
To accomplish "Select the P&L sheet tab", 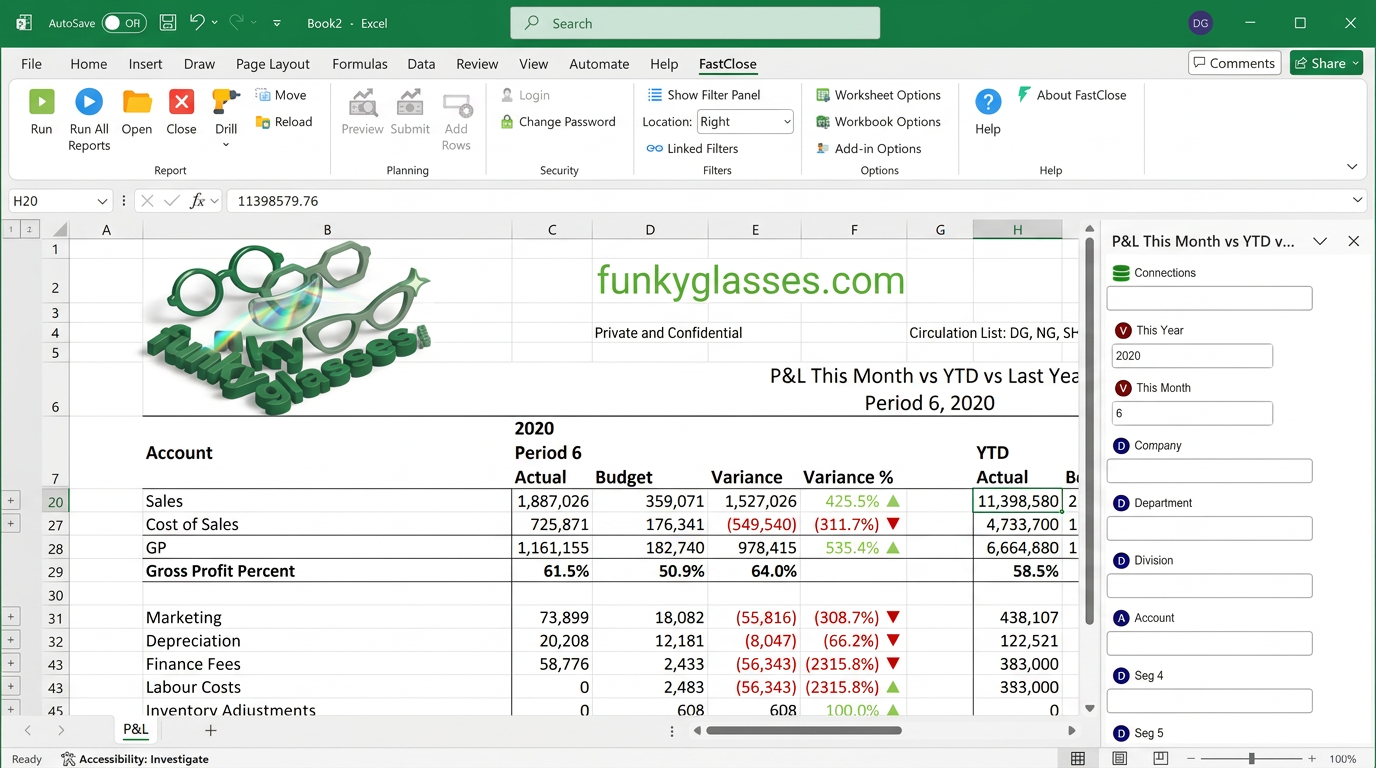I will point(136,730).
